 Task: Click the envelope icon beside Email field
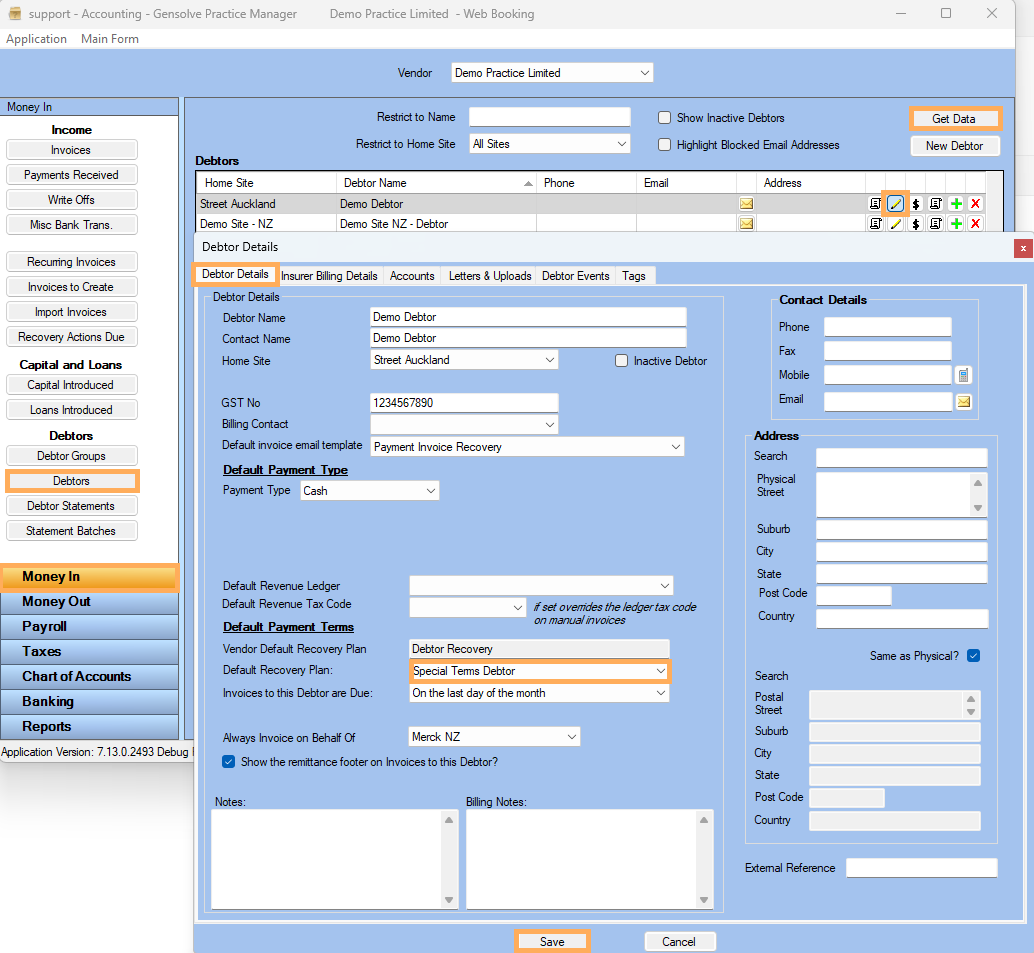pyautogui.click(x=964, y=401)
